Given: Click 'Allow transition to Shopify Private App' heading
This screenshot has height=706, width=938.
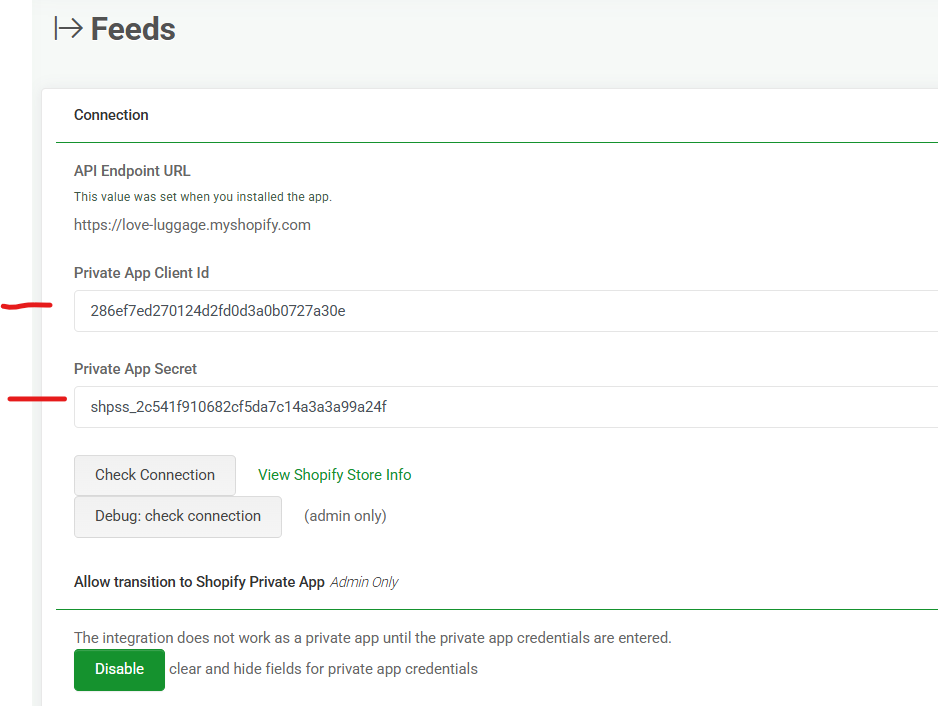Looking at the screenshot, I should [x=199, y=582].
